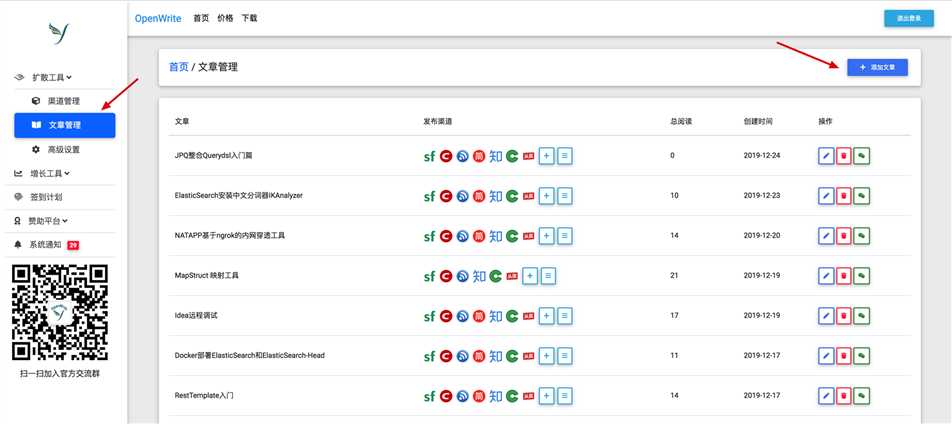Screen dimensions: 952x424
Task: Click WeChat icon in Idea远程调试 row
Action: (862, 316)
